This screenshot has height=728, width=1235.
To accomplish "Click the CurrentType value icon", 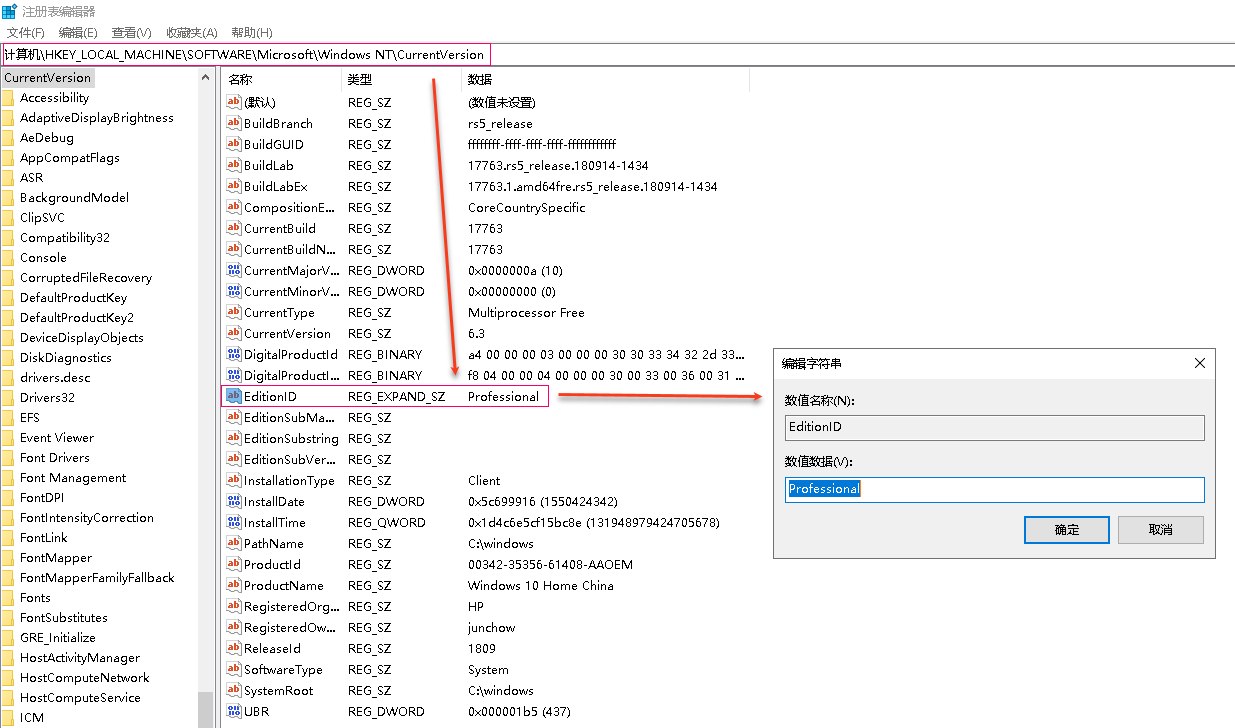I will (x=234, y=312).
